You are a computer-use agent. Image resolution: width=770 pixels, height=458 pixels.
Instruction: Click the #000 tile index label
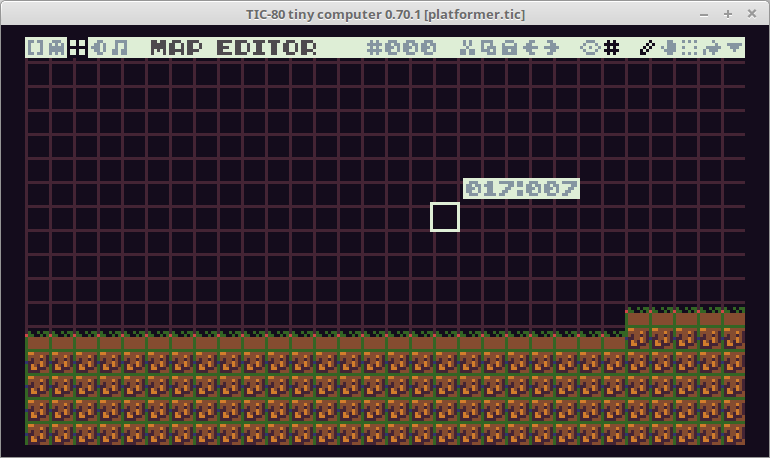[401, 48]
